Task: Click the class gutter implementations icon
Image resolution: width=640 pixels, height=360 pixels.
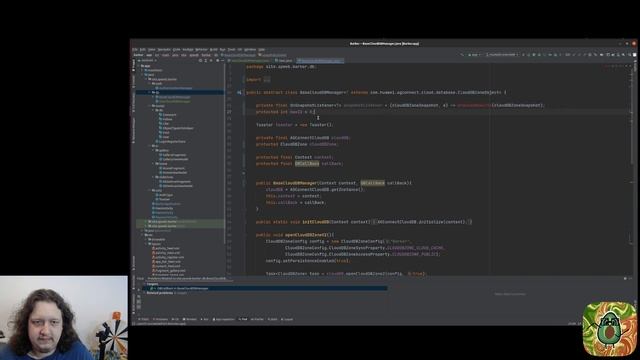Action: pos(239,93)
